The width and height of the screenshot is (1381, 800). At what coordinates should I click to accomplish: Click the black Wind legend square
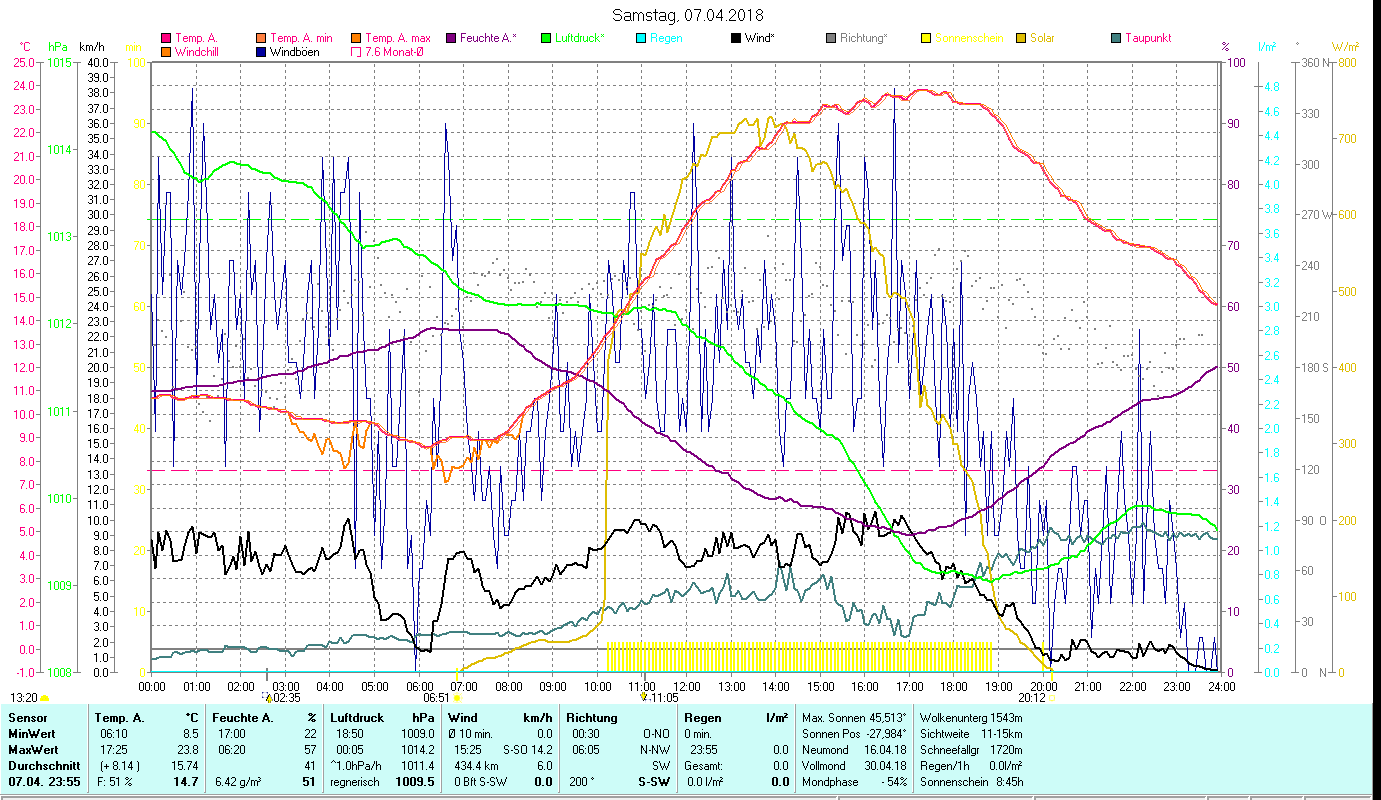(x=735, y=38)
